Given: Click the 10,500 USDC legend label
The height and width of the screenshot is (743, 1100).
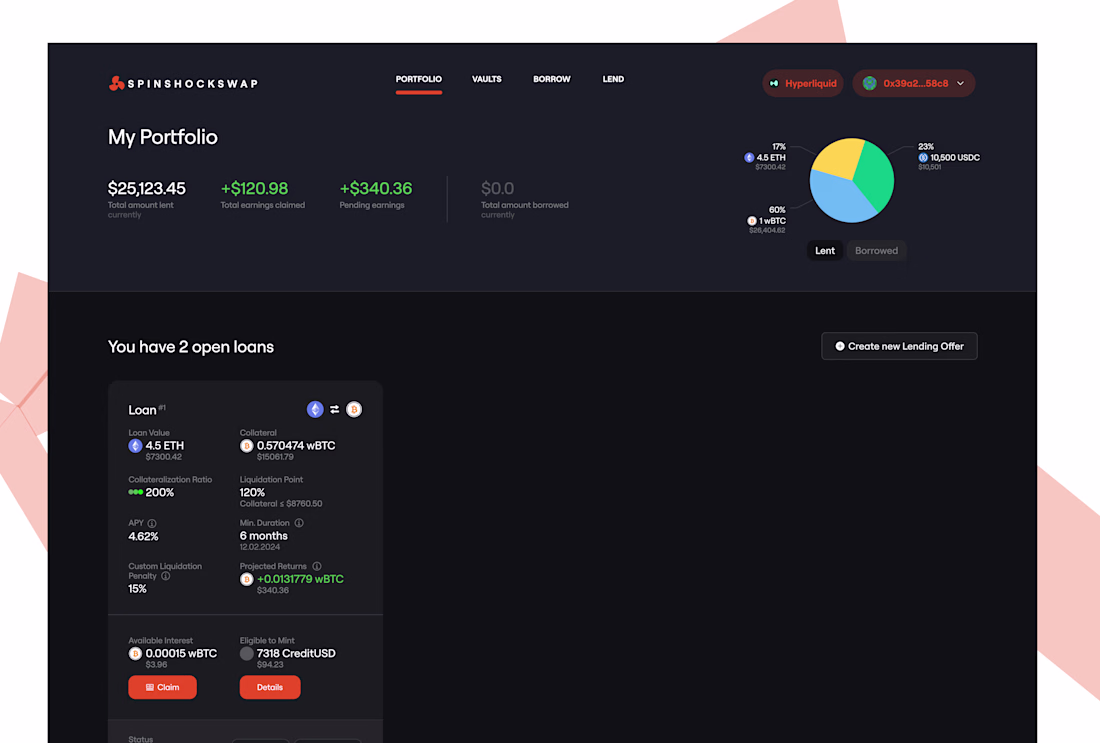Looking at the screenshot, I should click(955, 158).
